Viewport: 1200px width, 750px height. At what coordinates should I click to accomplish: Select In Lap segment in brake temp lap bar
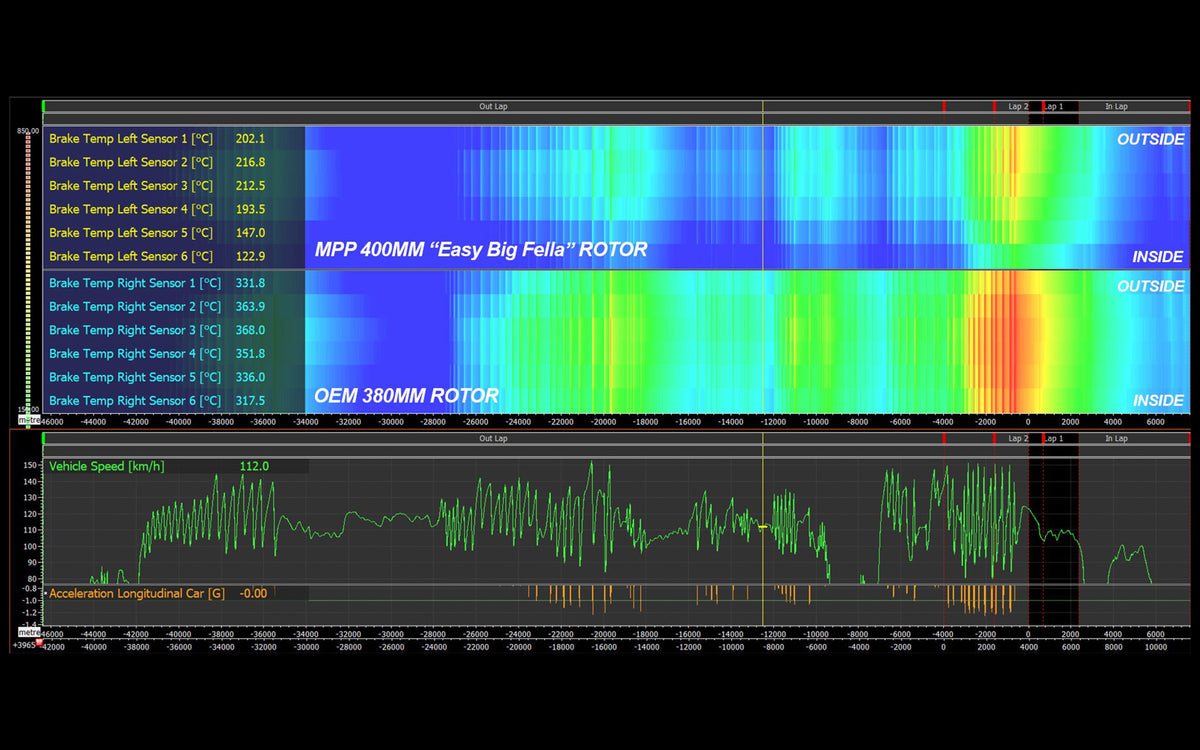tap(1116, 106)
